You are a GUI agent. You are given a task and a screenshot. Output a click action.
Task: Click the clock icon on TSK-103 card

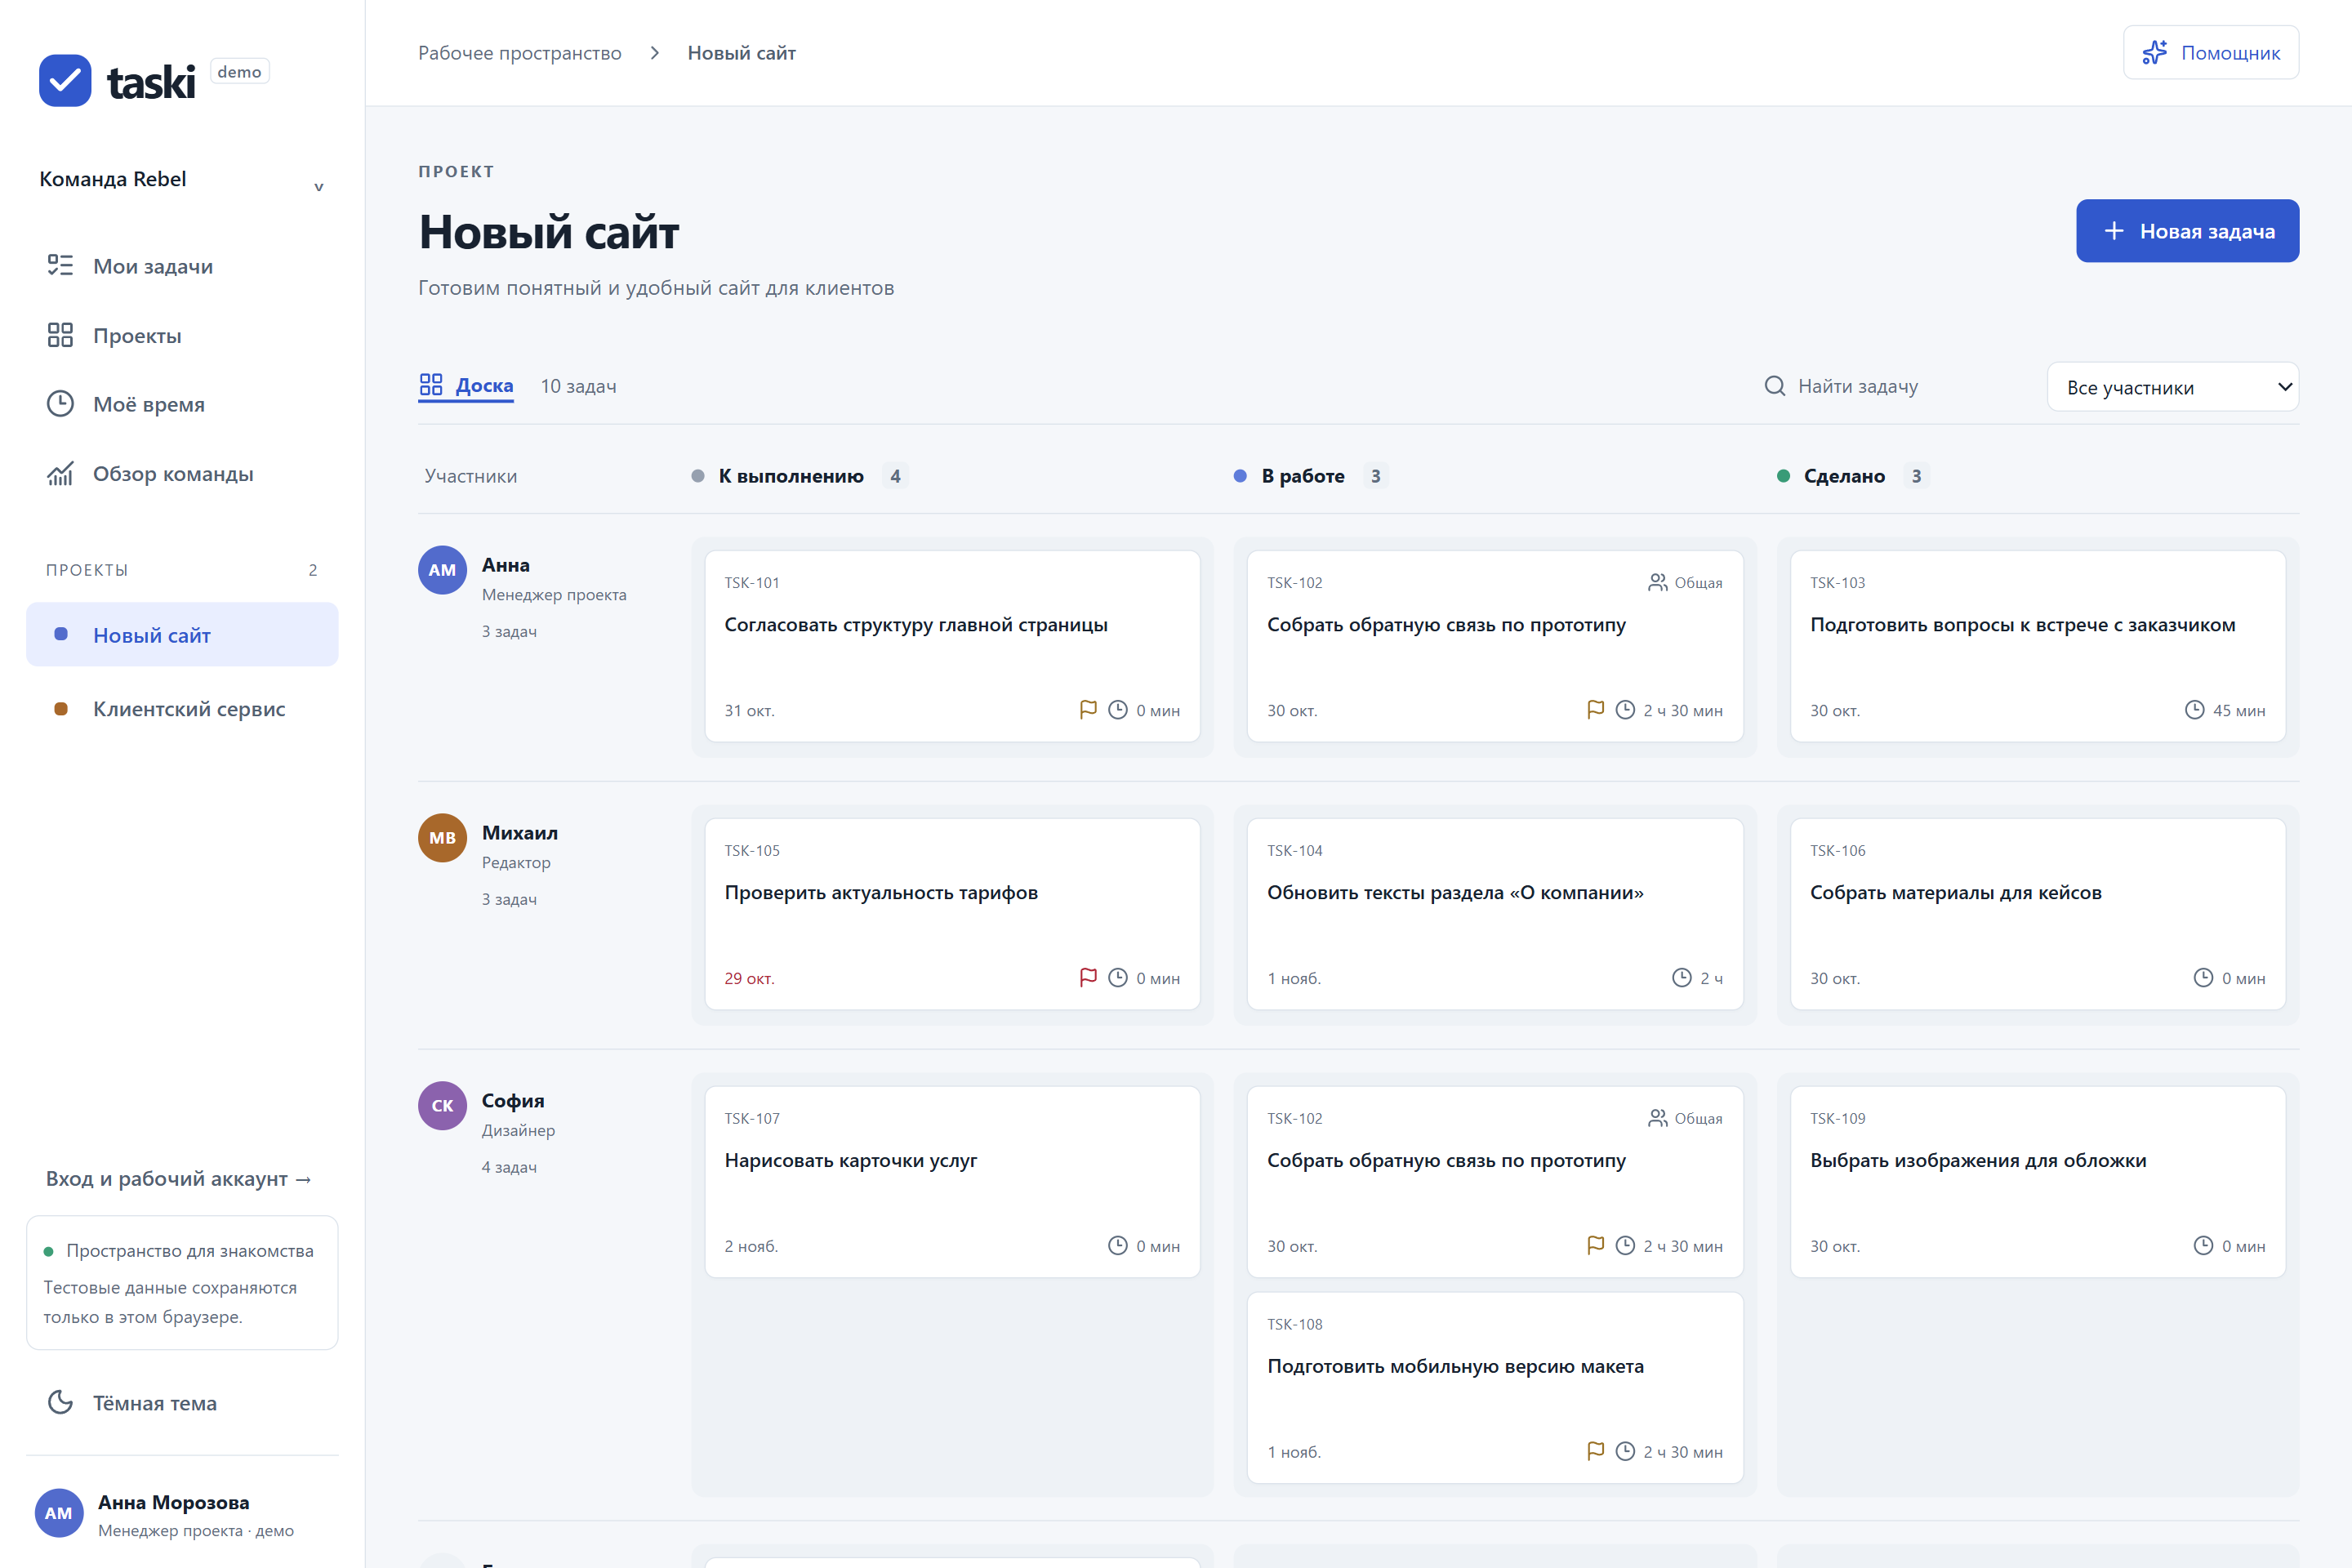[x=2194, y=710]
